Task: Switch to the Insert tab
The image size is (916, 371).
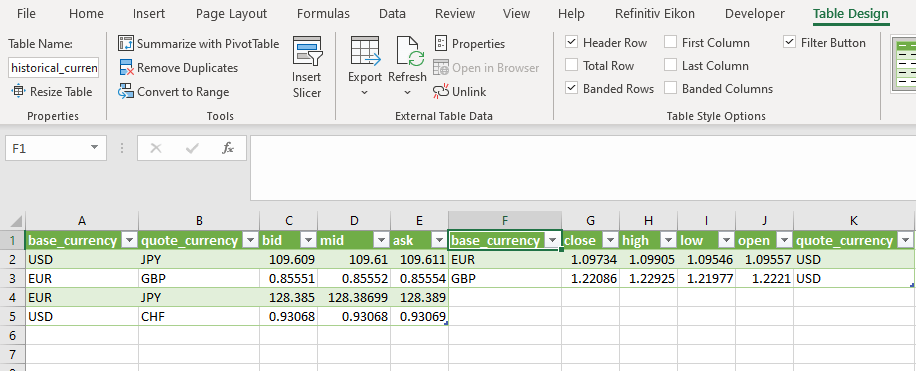Action: coord(148,13)
